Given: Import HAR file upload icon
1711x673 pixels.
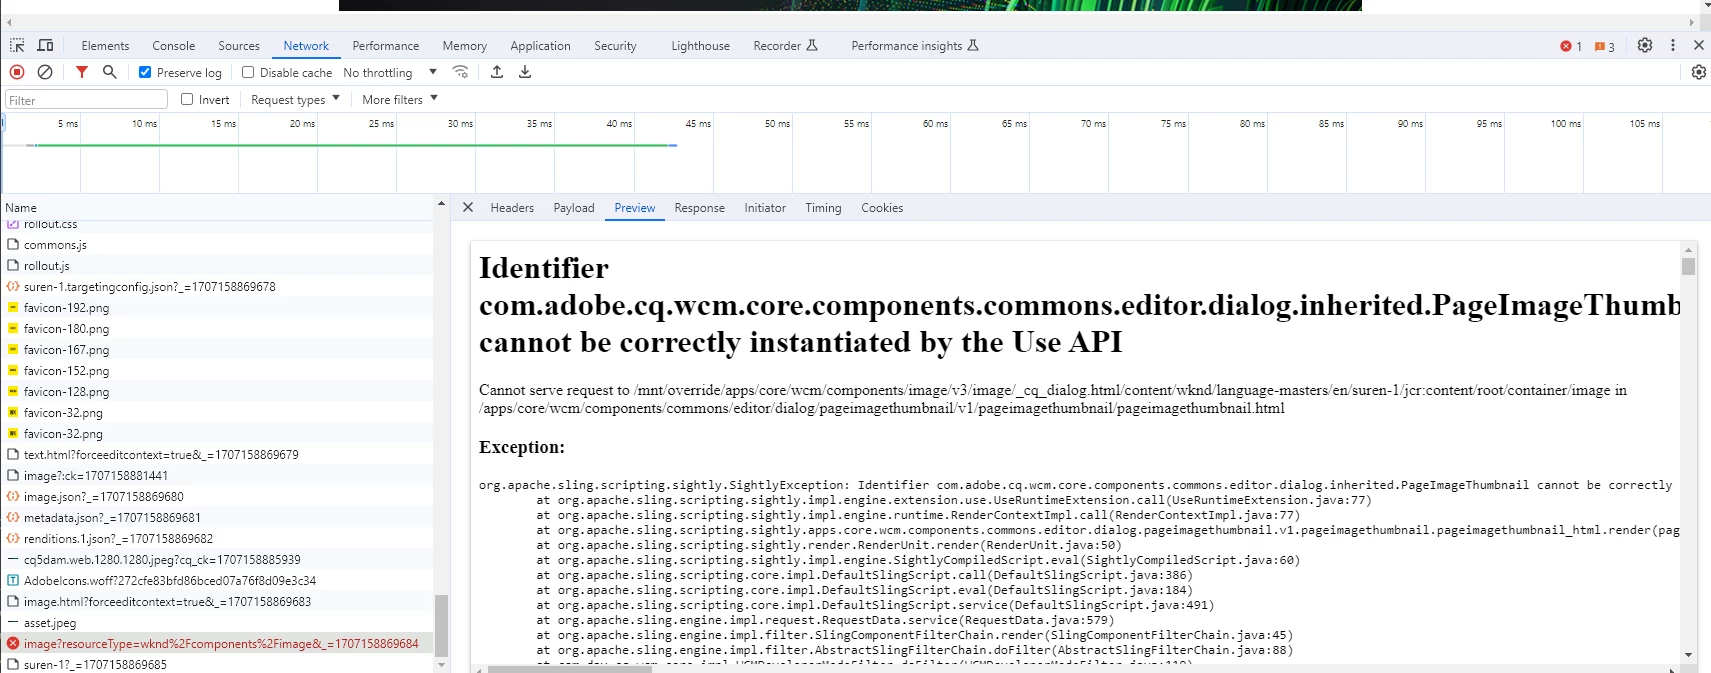Looking at the screenshot, I should tap(497, 72).
